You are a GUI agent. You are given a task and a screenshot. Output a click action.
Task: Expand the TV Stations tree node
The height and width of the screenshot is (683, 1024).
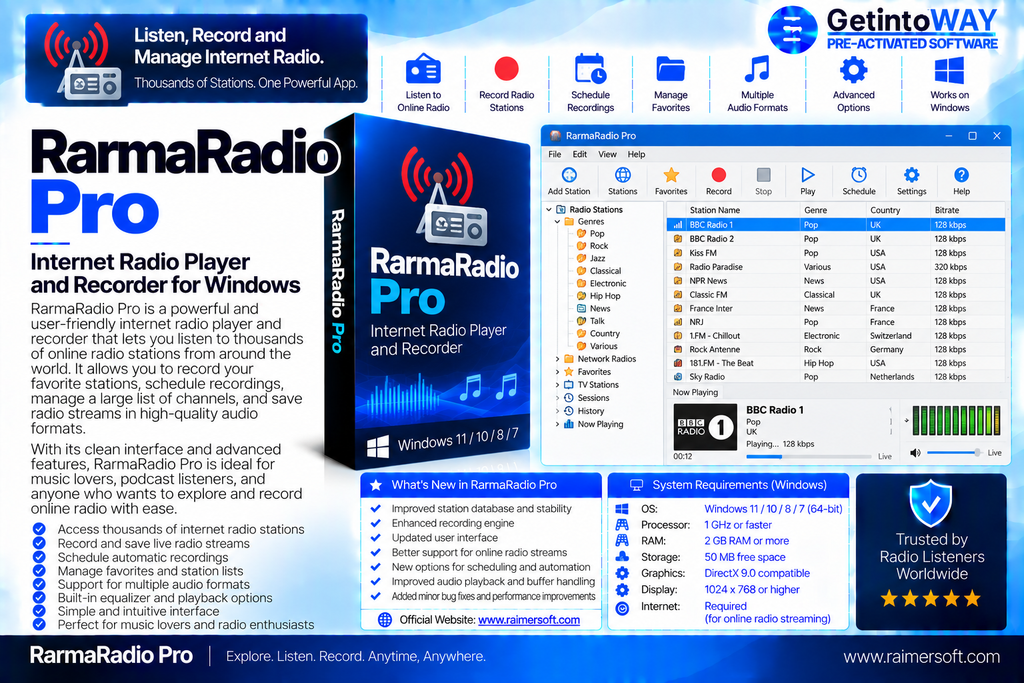pos(558,385)
